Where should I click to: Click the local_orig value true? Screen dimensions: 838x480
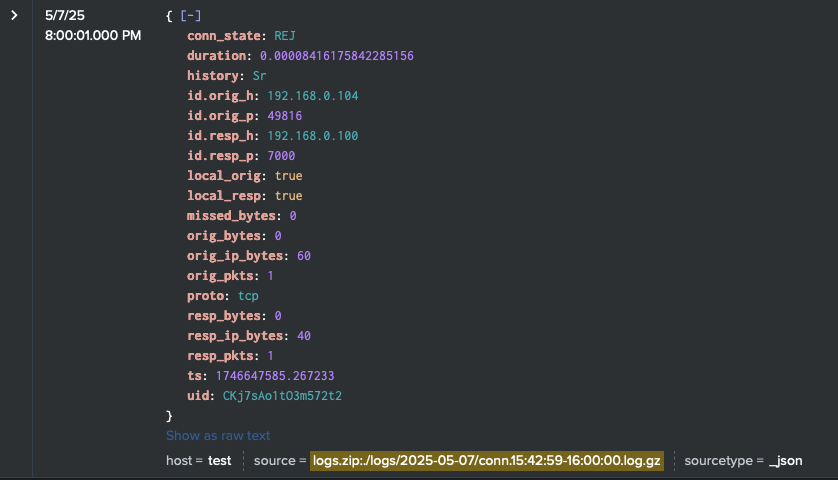tap(289, 176)
